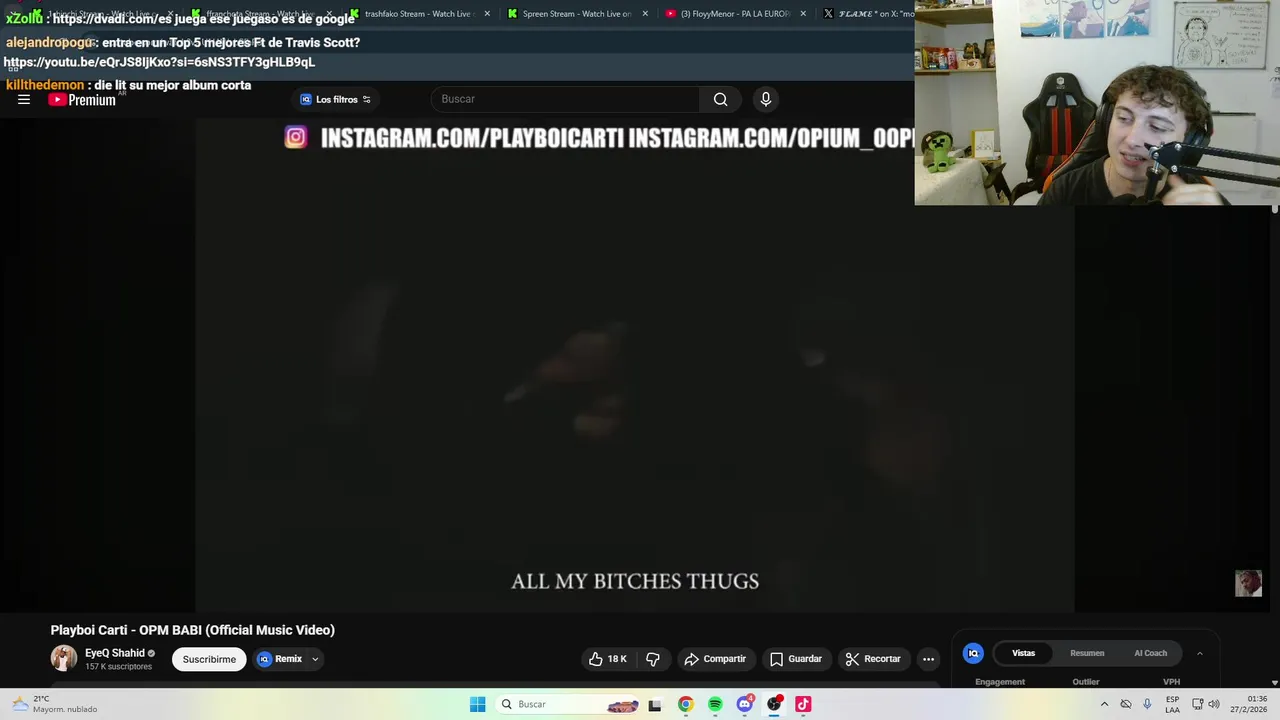Click the 157 K suscriptores text
The height and width of the screenshot is (720, 1280).
[x=118, y=667]
